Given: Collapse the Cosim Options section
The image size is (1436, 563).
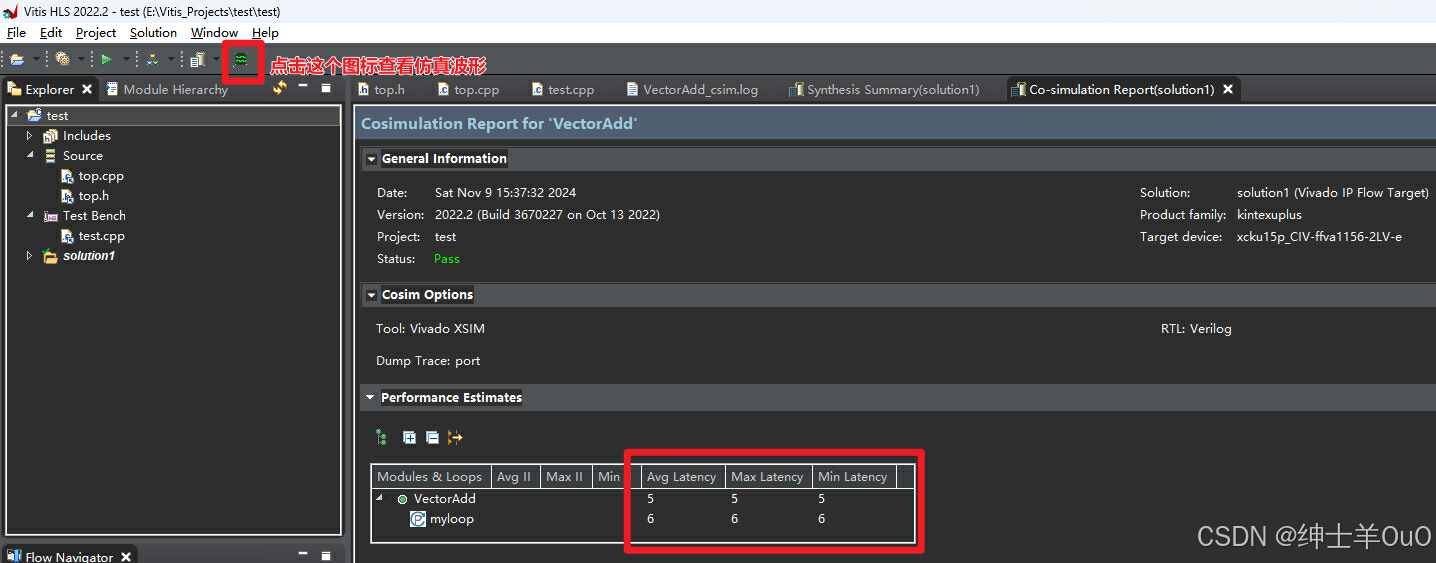Looking at the screenshot, I should [371, 295].
